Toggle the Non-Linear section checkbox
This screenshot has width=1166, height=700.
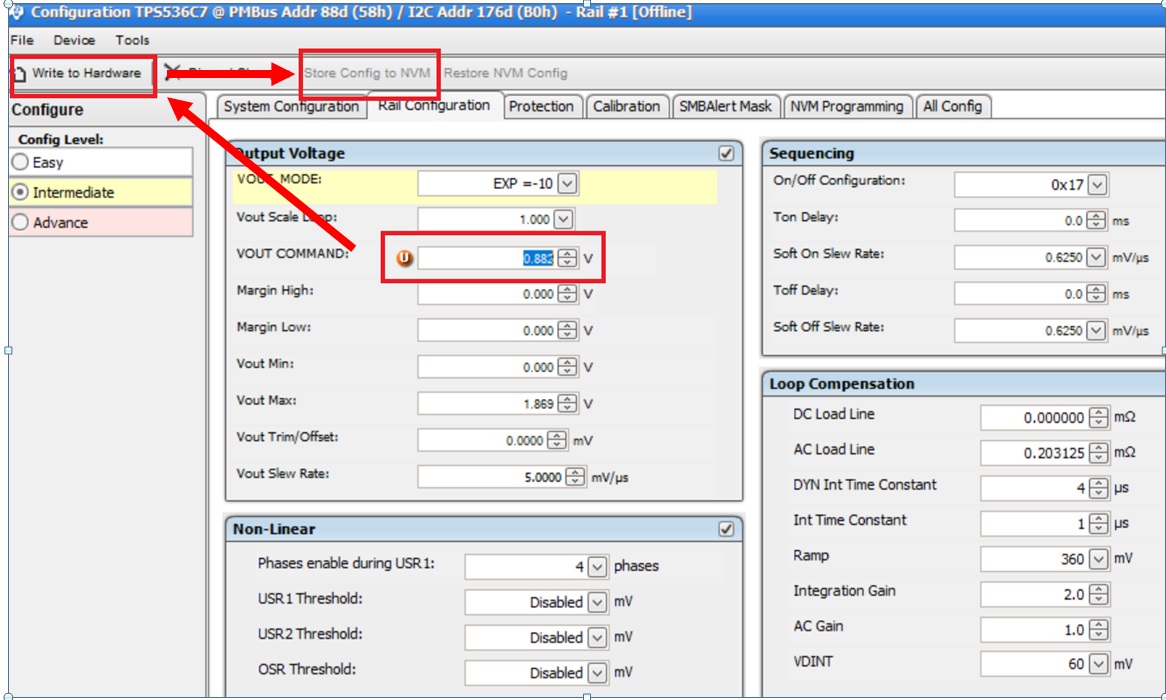[726, 529]
